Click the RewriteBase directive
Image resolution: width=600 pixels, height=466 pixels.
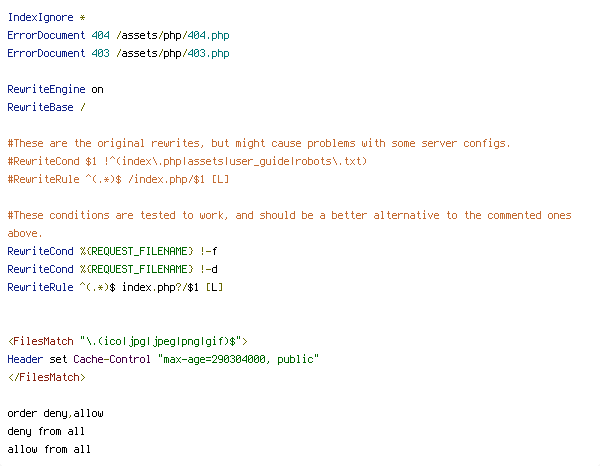[x=40, y=108]
